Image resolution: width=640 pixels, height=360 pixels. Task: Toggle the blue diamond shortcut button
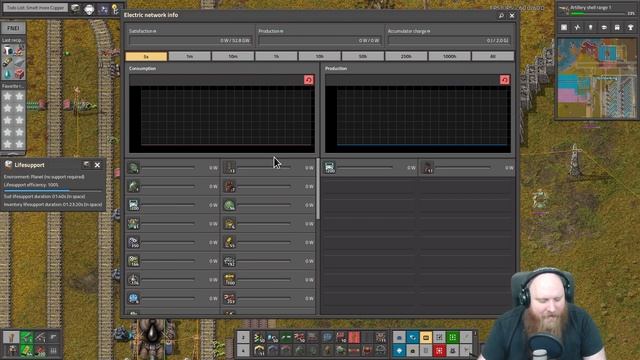(399, 350)
